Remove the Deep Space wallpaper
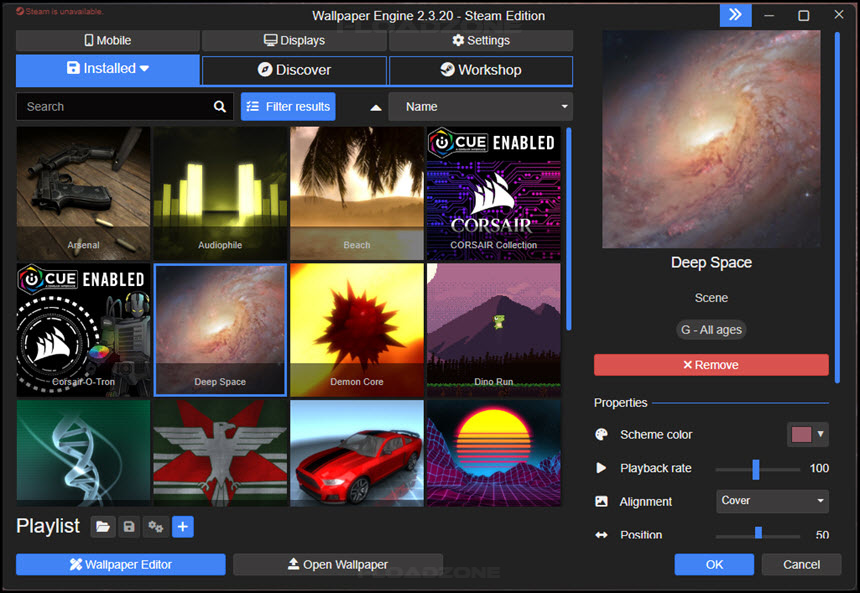Viewport: 860px width, 593px height. pos(711,365)
